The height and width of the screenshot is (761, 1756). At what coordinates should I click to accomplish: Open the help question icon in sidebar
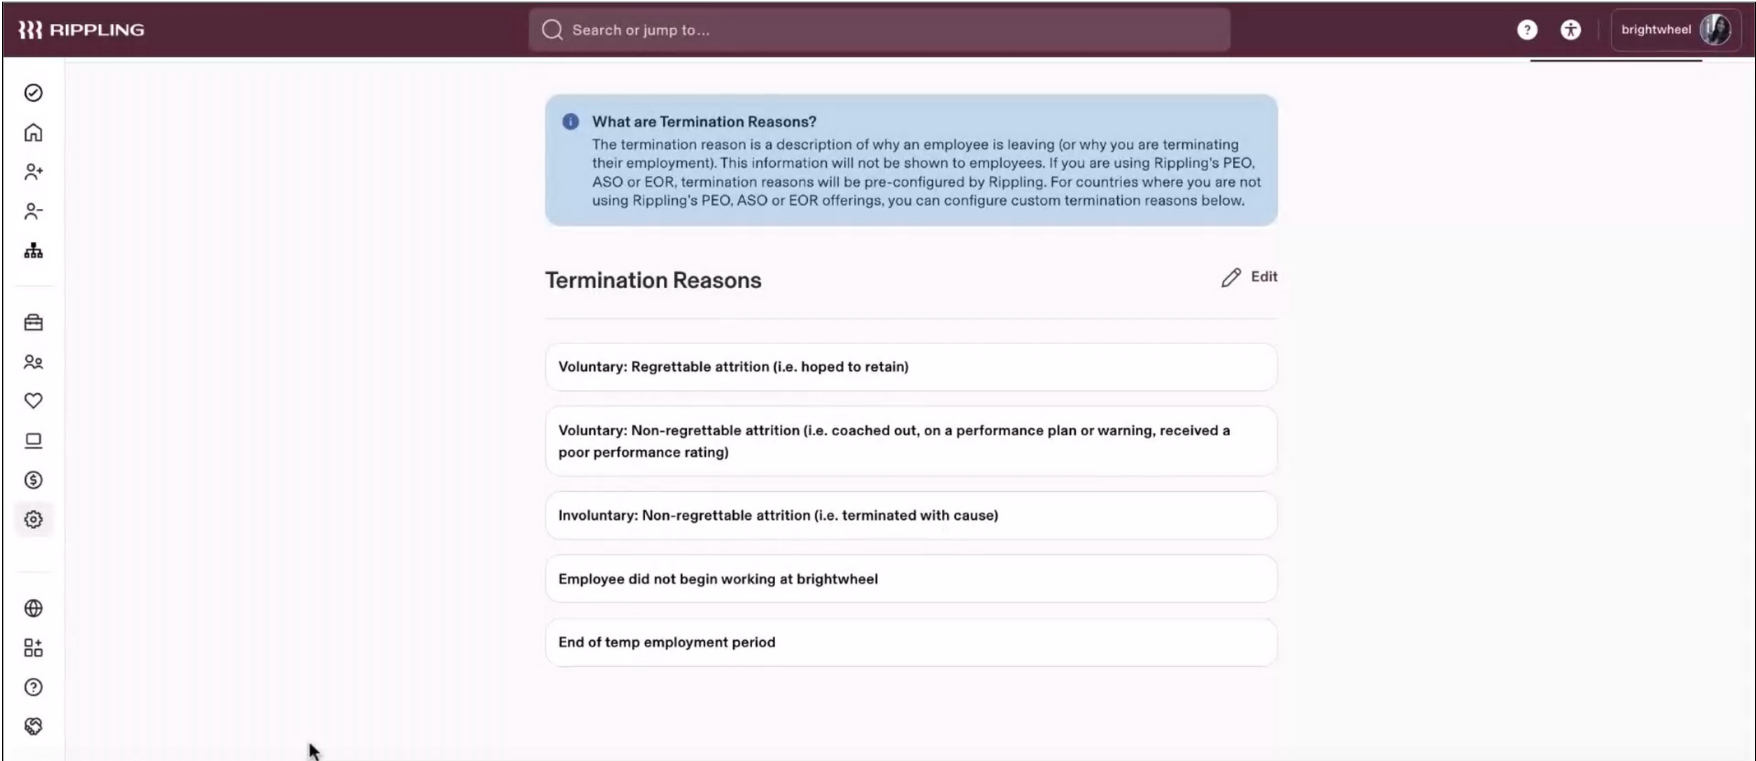33,687
